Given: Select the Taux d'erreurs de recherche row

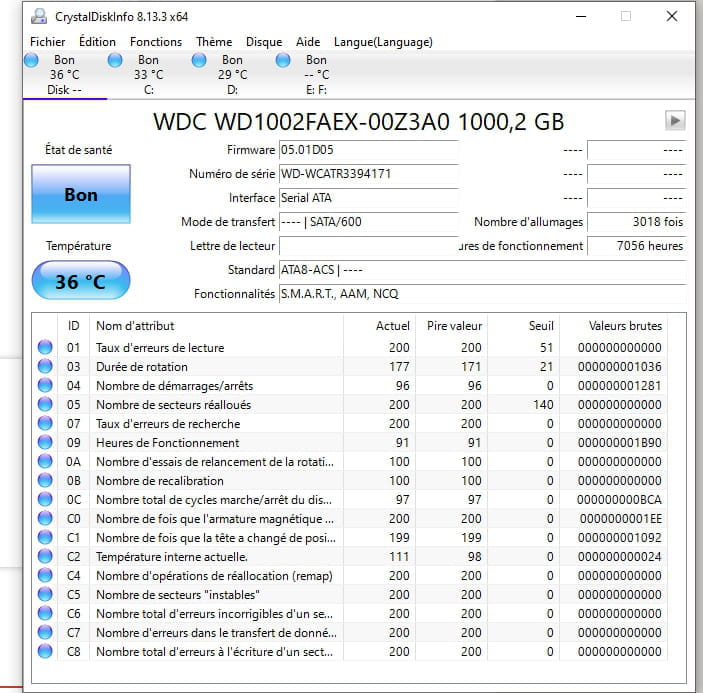Looking at the screenshot, I should coord(350,424).
